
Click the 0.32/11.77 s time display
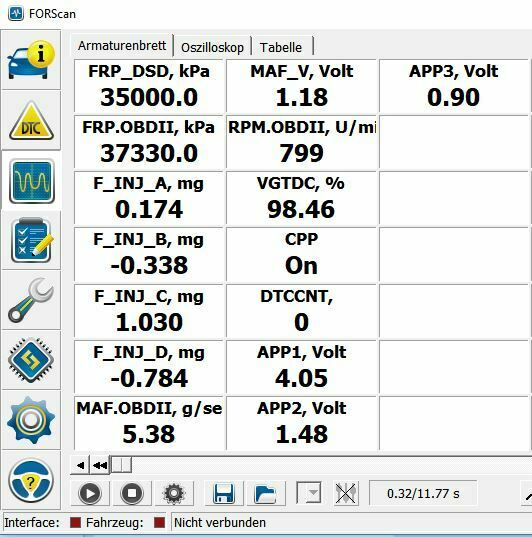pyautogui.click(x=423, y=493)
